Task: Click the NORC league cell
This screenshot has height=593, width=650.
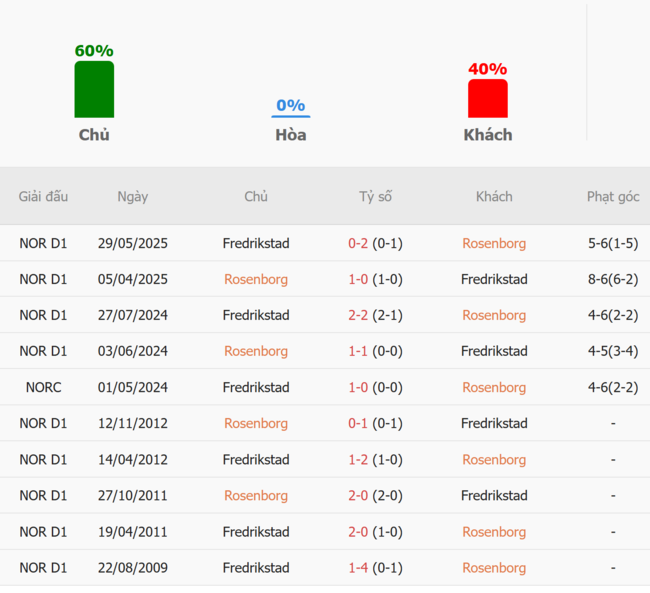Action: 44,387
